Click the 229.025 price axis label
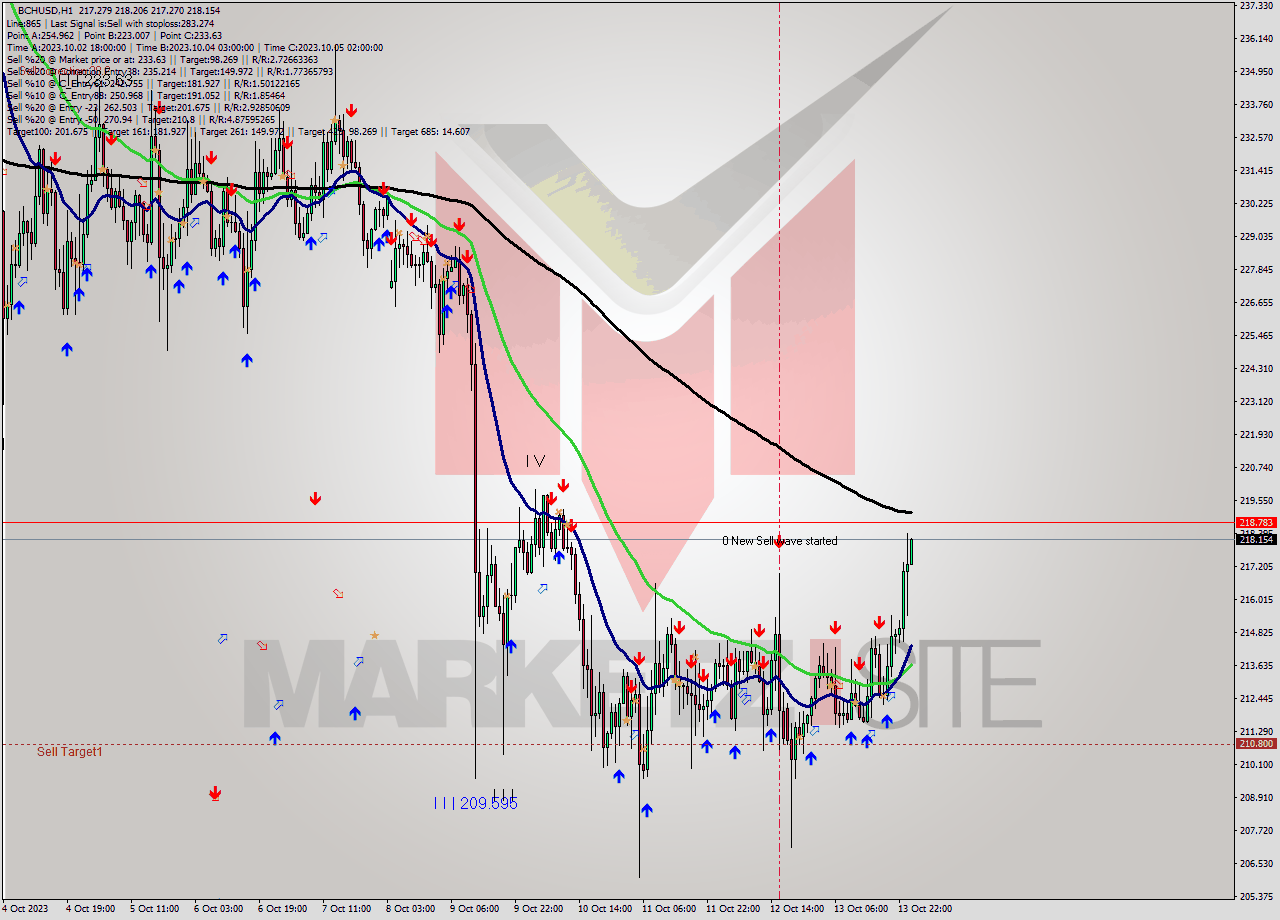1280x920 pixels. tap(1256, 237)
